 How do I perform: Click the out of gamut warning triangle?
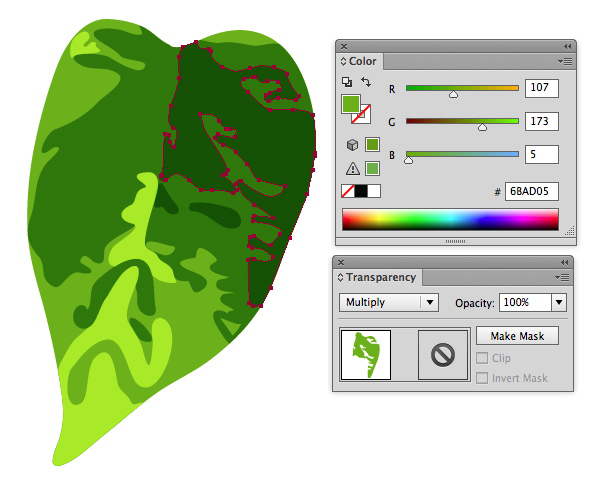tap(352, 168)
